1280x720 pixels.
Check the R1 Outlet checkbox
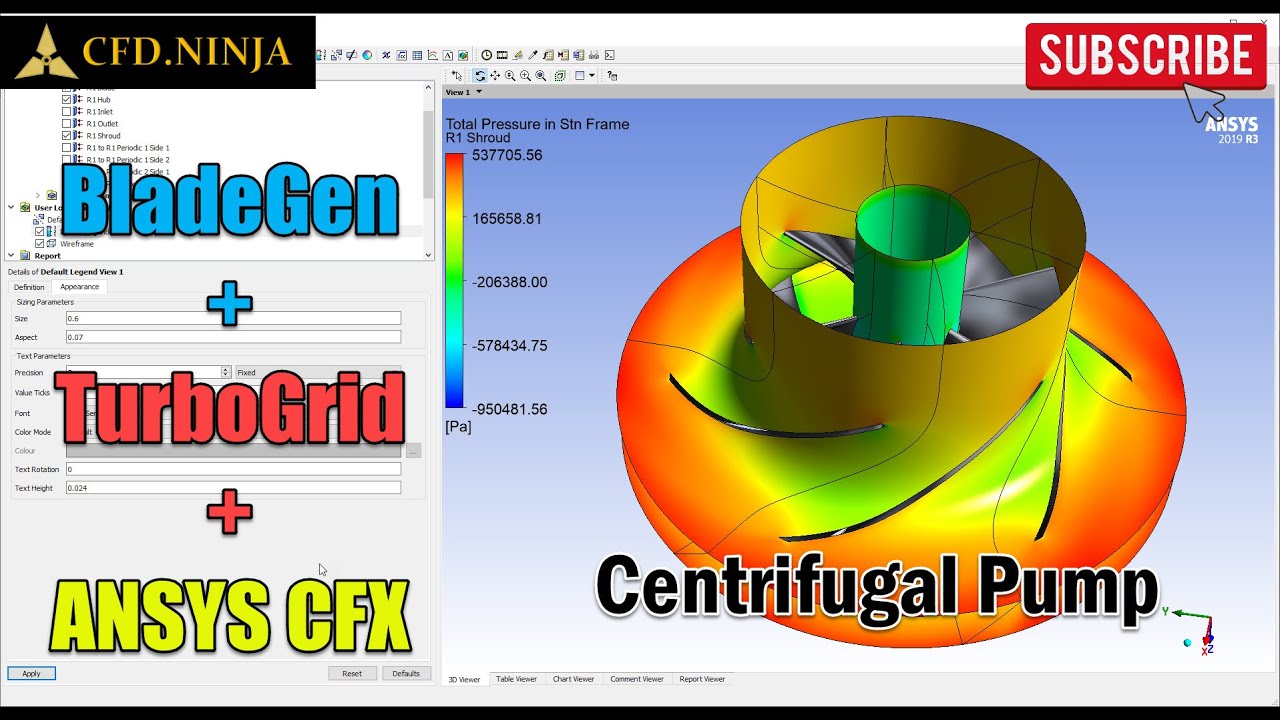67,124
